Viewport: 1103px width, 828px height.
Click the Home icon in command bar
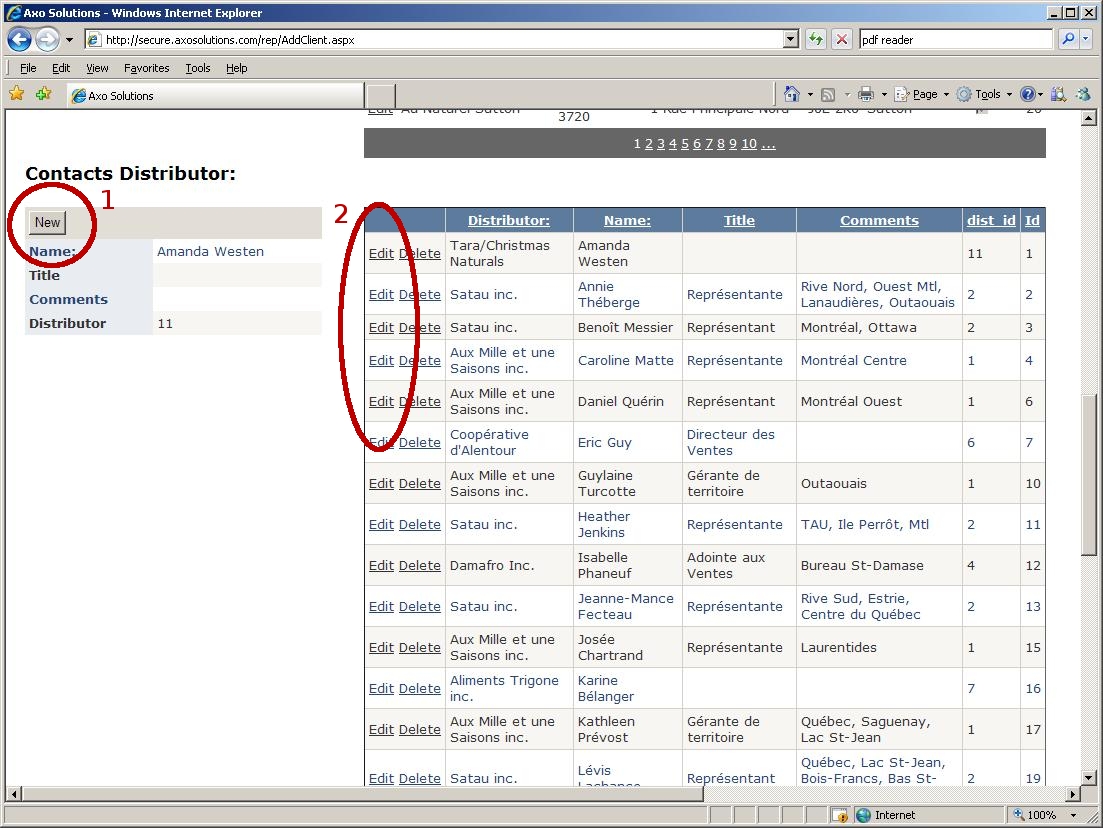point(792,94)
